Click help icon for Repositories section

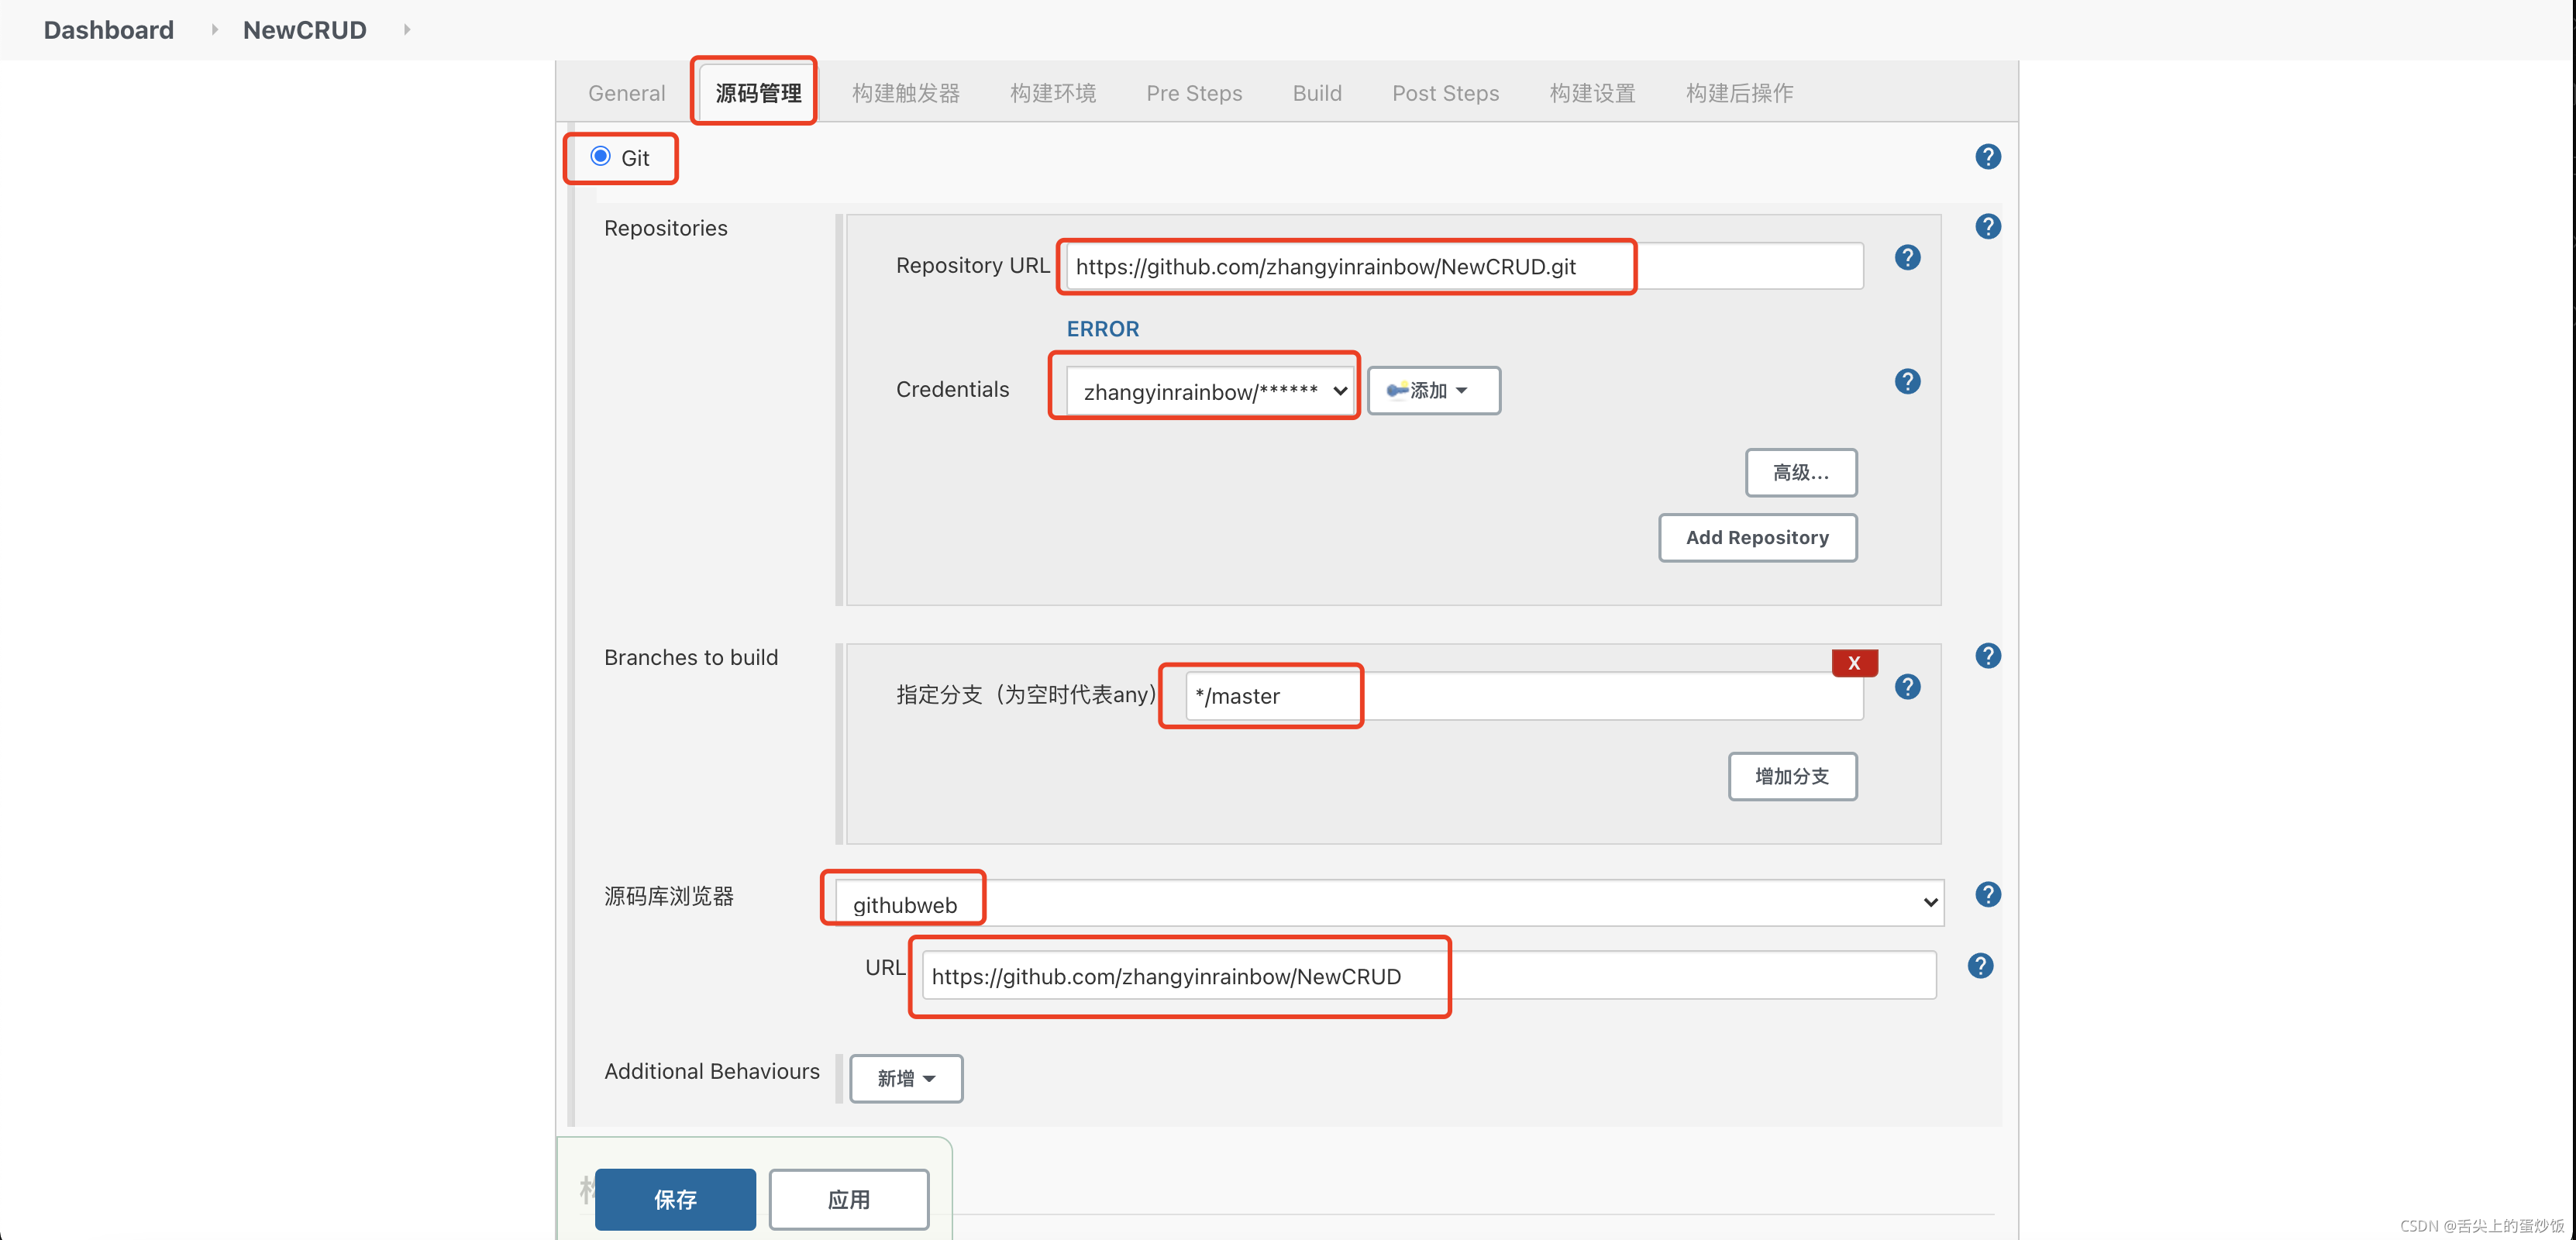(x=1987, y=226)
